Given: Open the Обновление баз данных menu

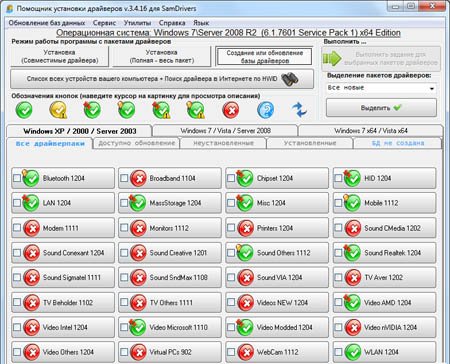Looking at the screenshot, I should point(47,23).
